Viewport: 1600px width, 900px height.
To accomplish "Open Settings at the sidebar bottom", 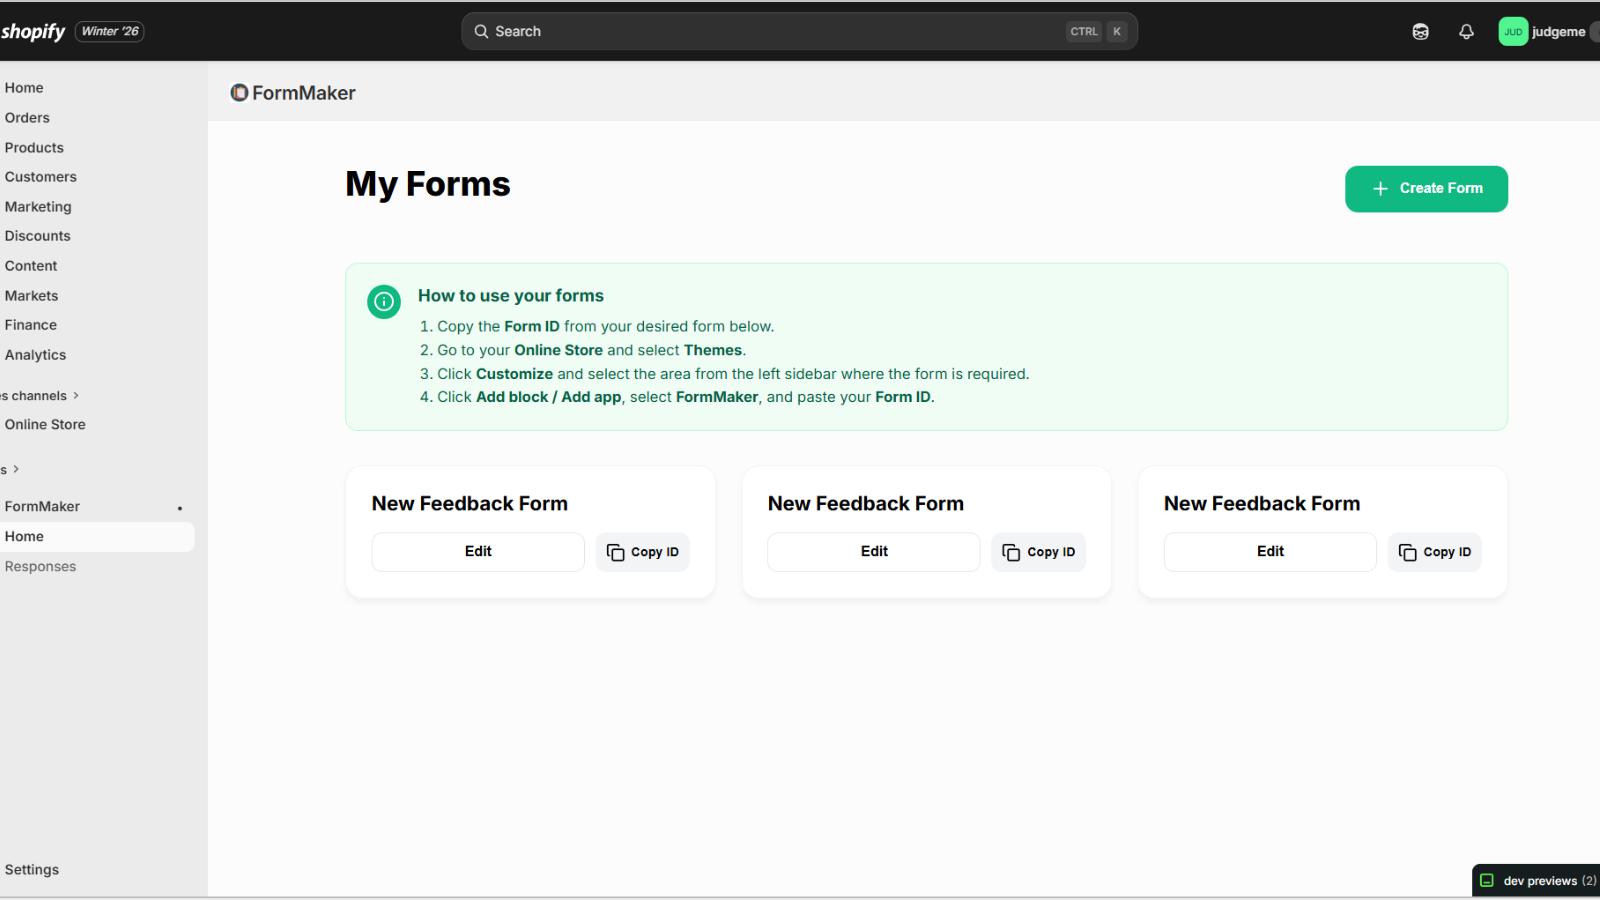I will point(32,870).
